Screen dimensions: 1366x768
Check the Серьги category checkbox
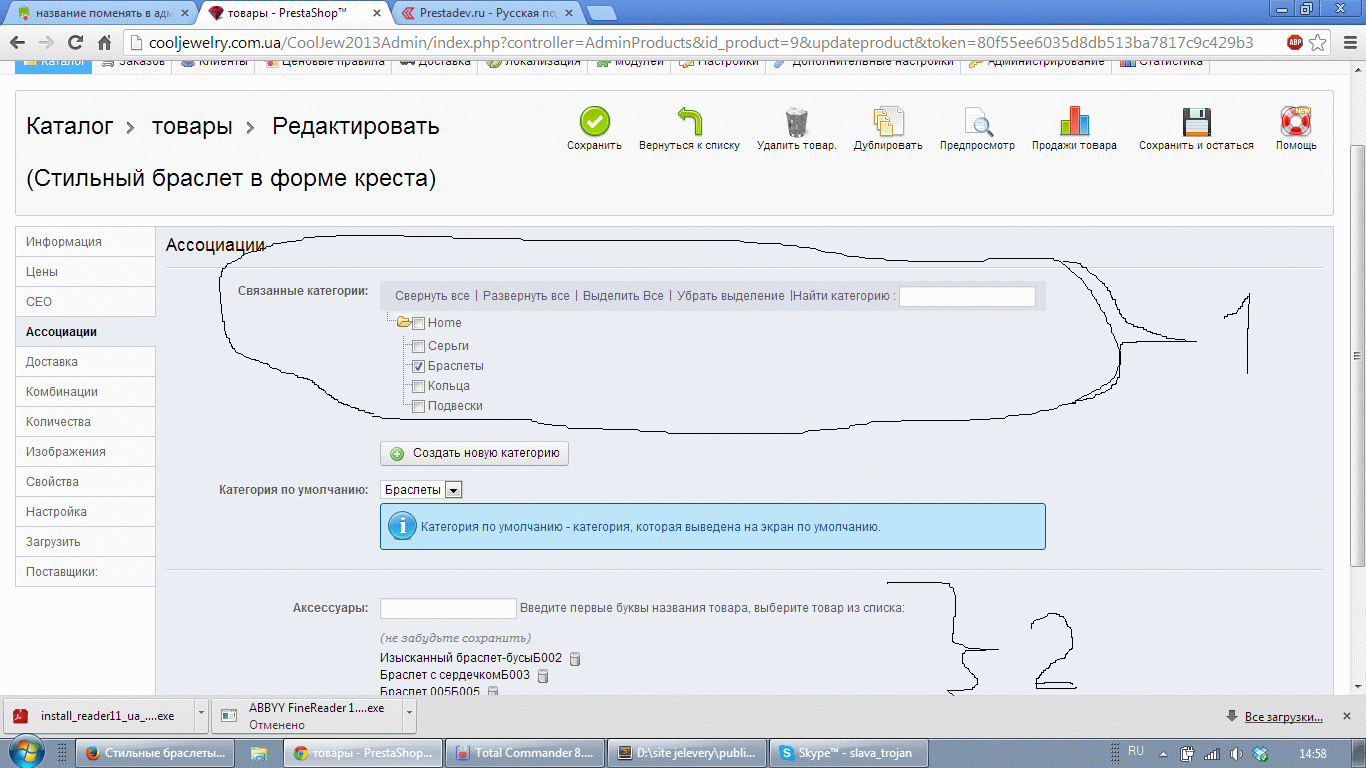pos(419,346)
